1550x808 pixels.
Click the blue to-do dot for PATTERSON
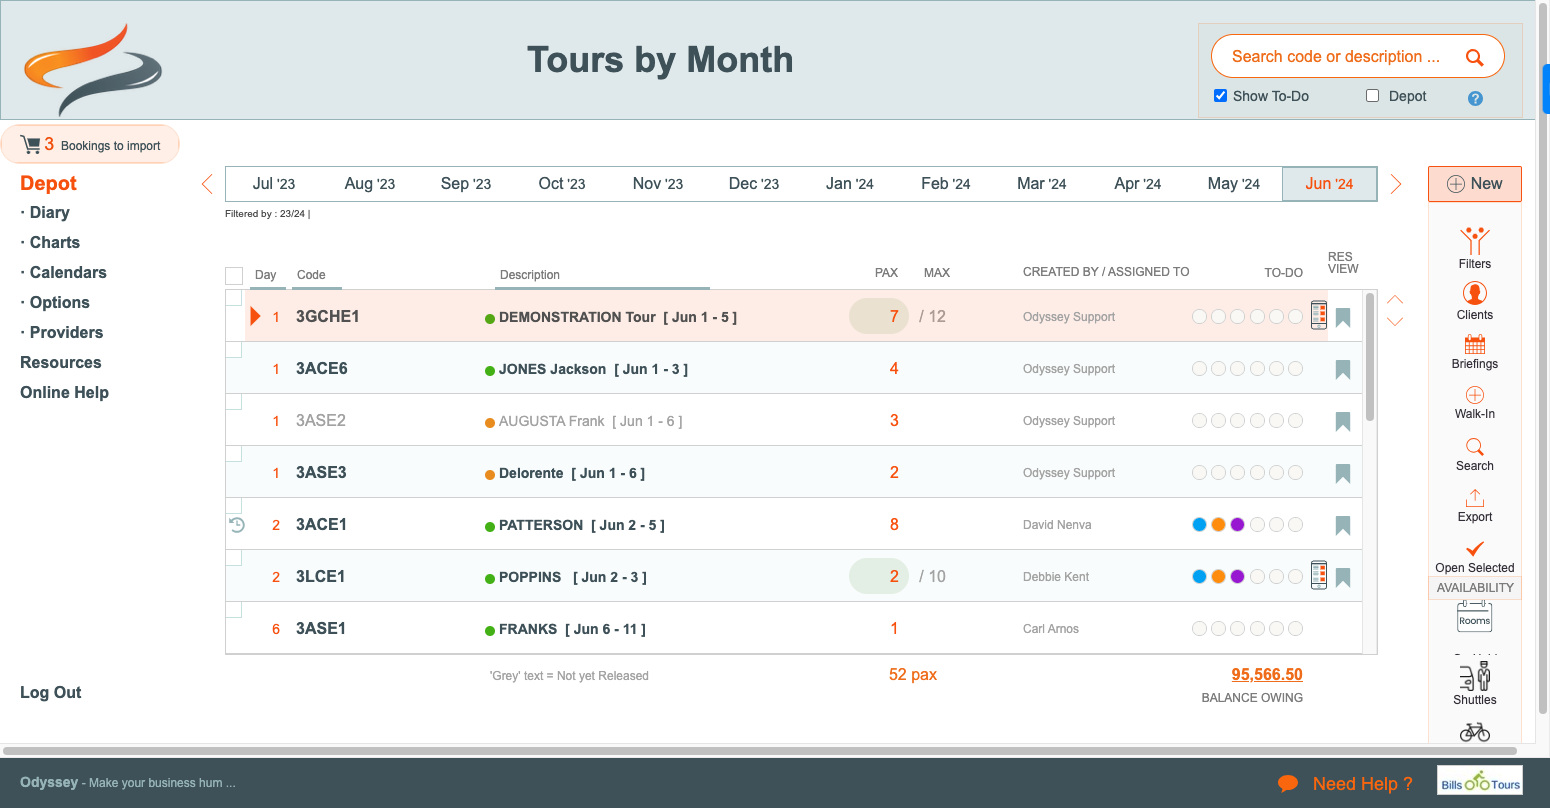pyautogui.click(x=1199, y=525)
